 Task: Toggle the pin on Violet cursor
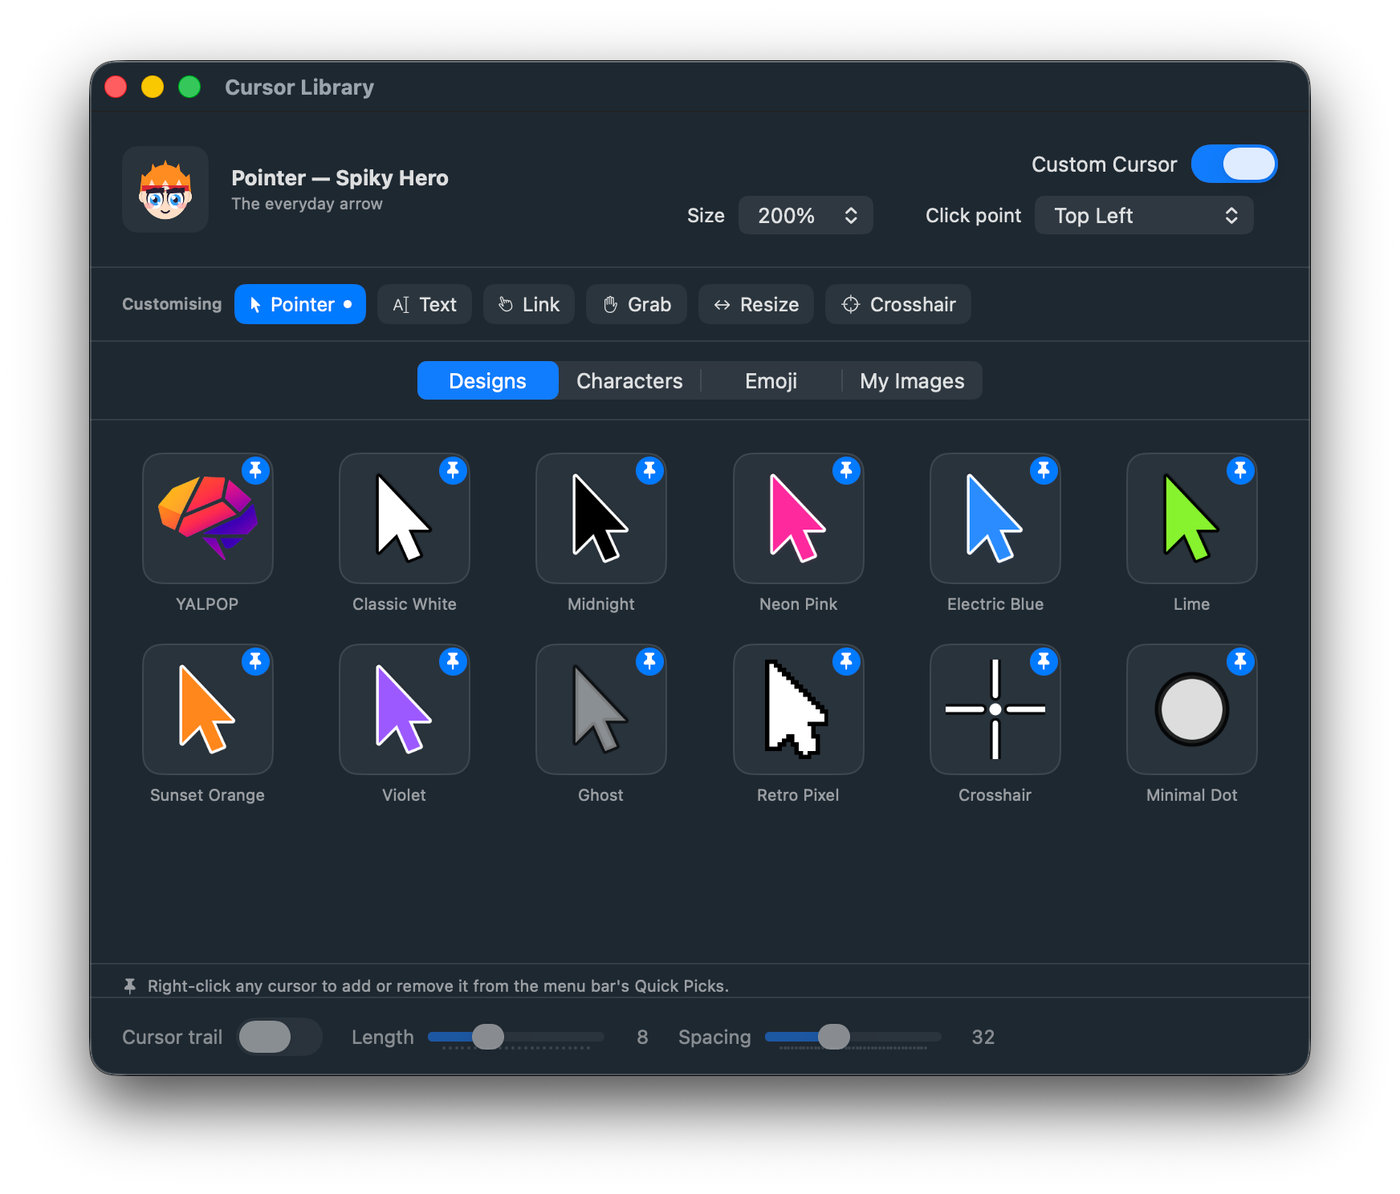coord(453,661)
